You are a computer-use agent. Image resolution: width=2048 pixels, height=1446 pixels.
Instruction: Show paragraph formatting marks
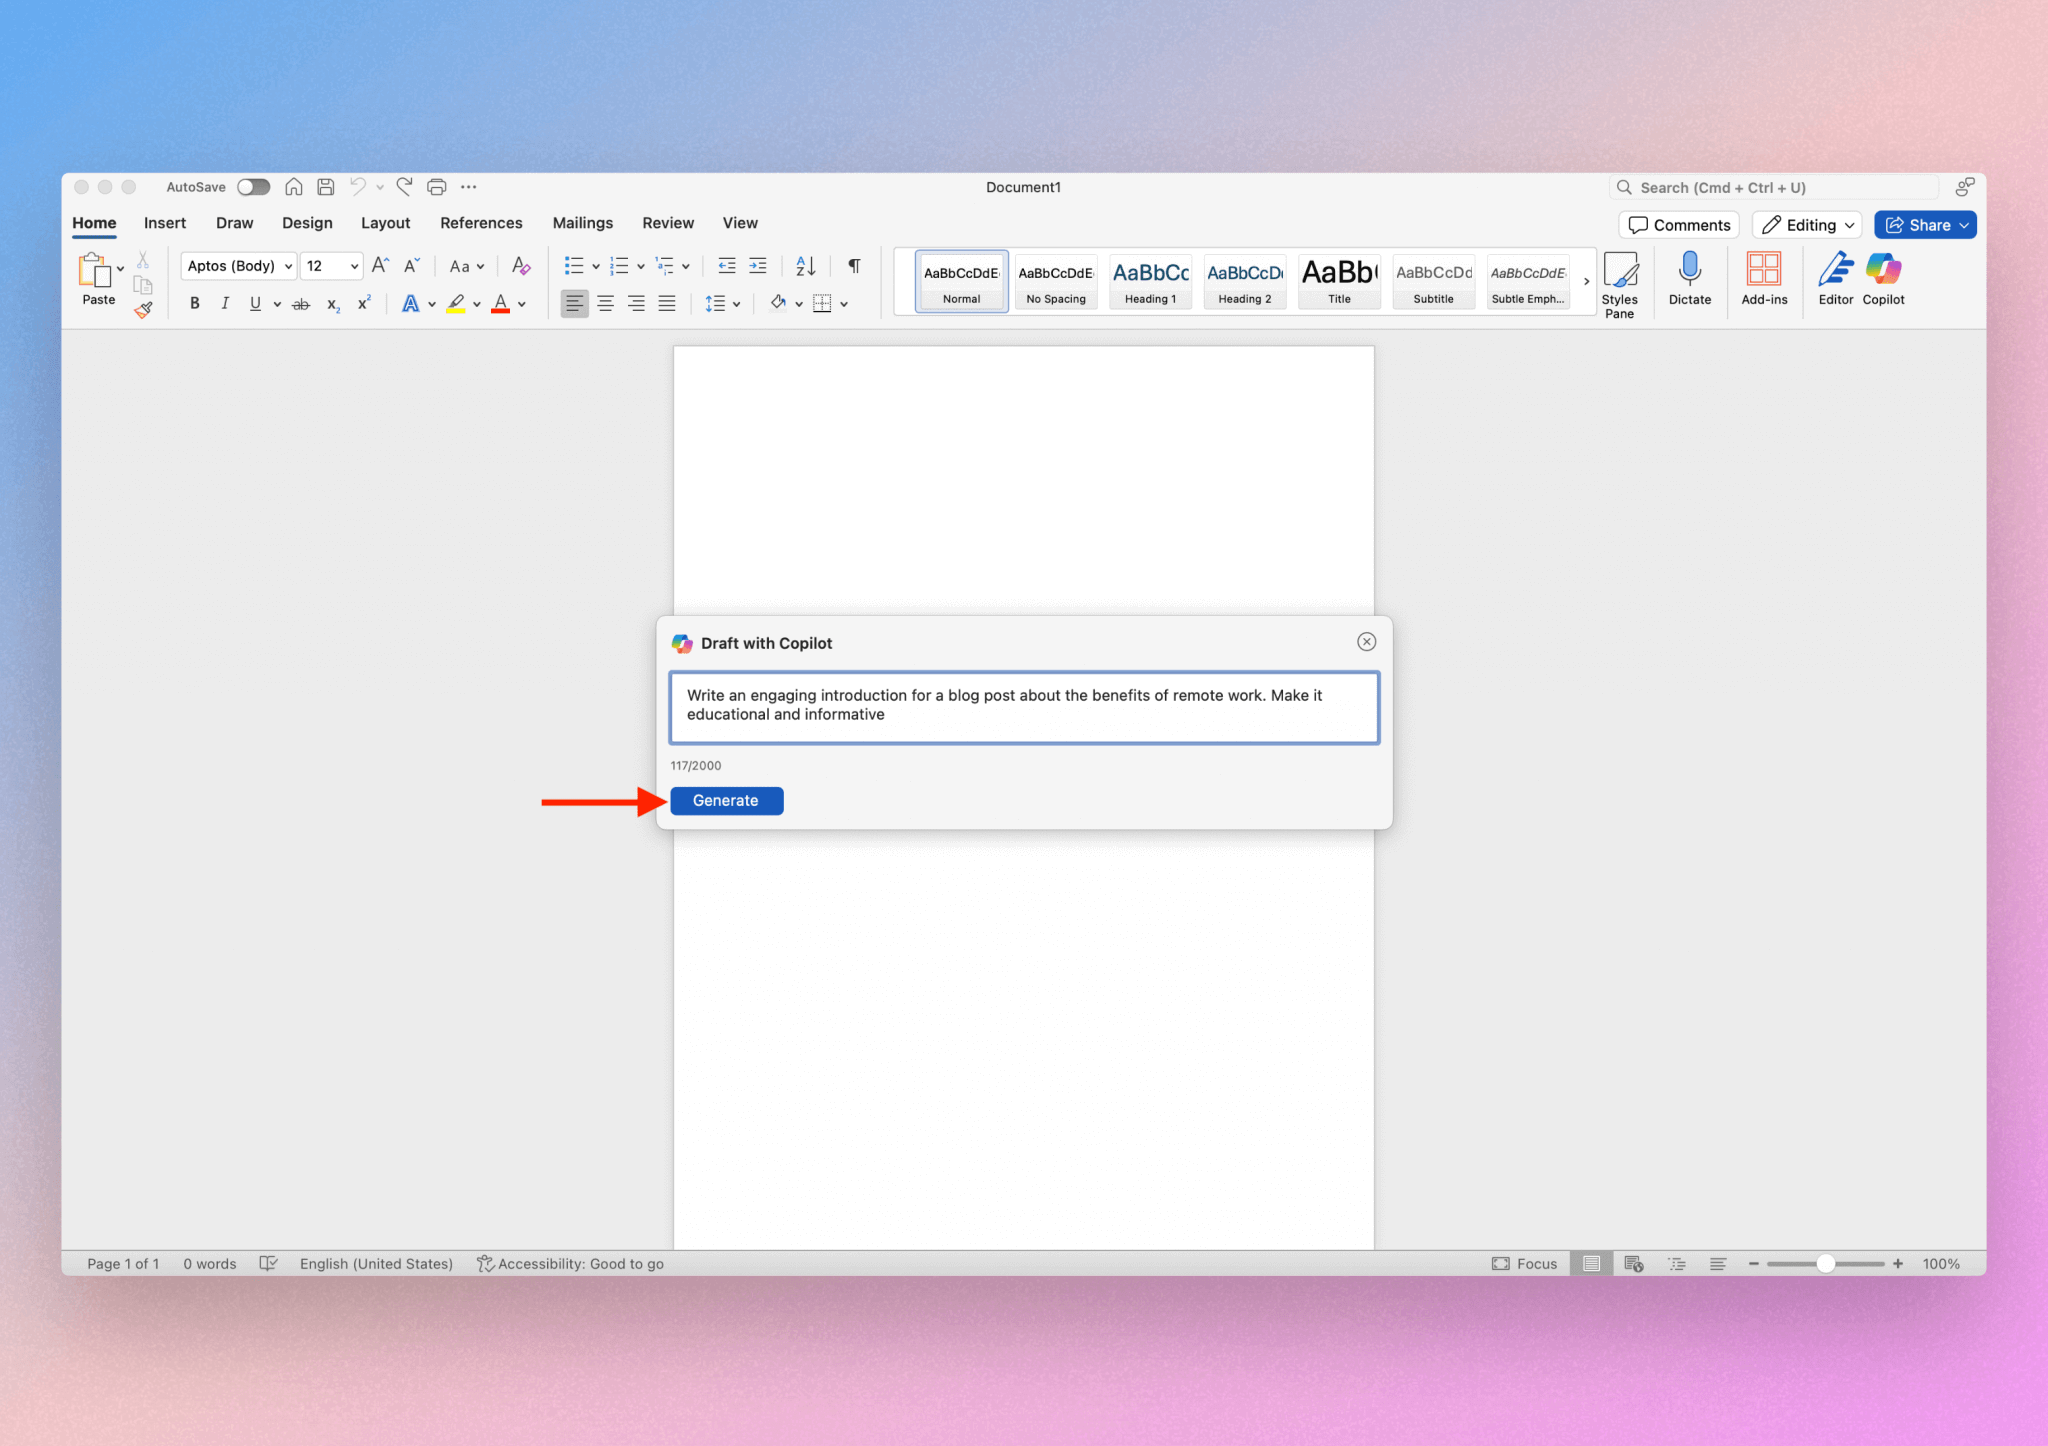point(853,265)
